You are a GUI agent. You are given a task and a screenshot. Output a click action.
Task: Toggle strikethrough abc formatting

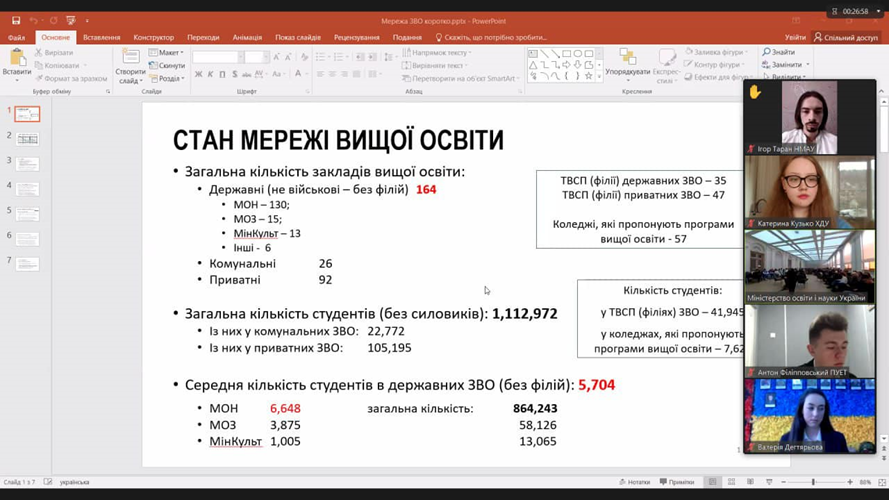246,74
